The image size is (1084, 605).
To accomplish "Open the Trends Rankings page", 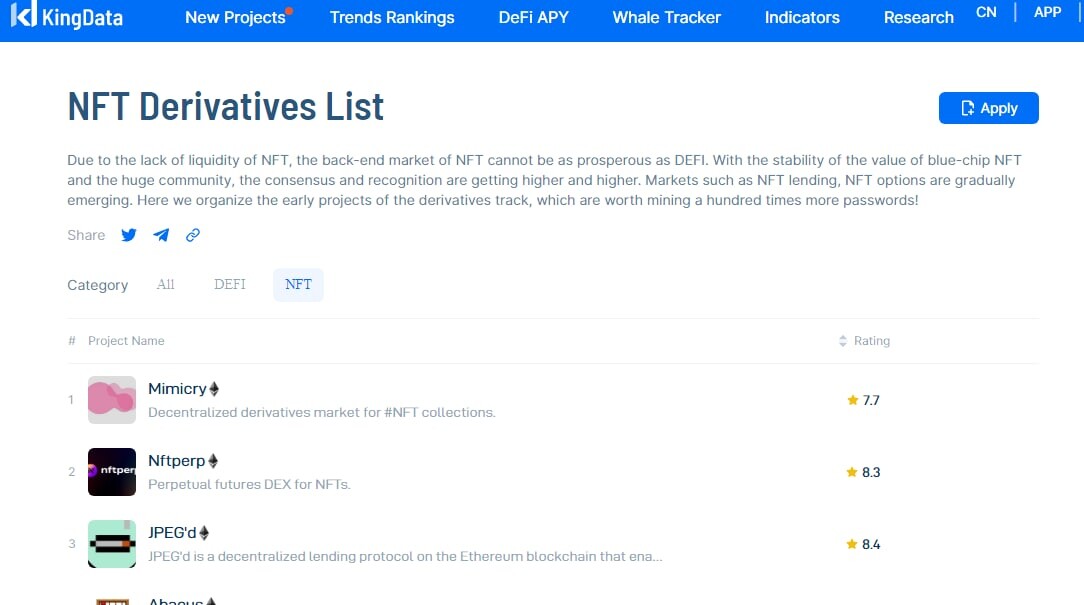I will pyautogui.click(x=392, y=17).
